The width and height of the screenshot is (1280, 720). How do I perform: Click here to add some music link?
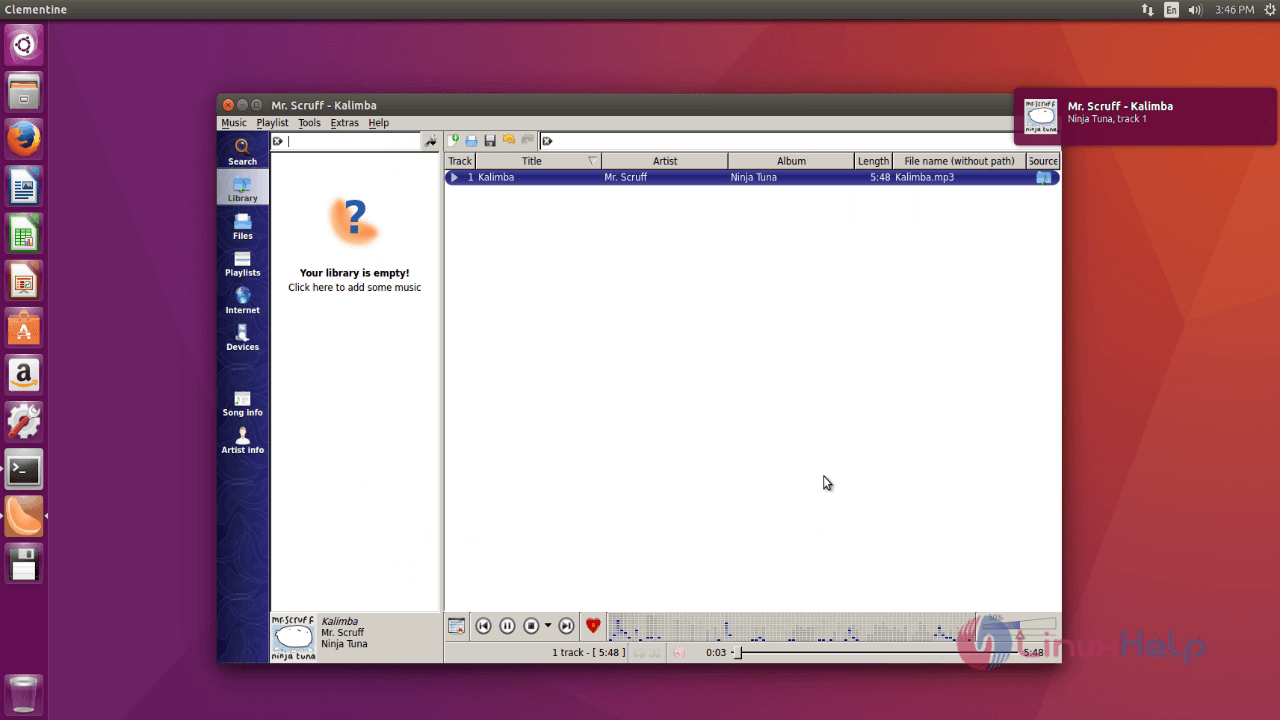tap(354, 288)
